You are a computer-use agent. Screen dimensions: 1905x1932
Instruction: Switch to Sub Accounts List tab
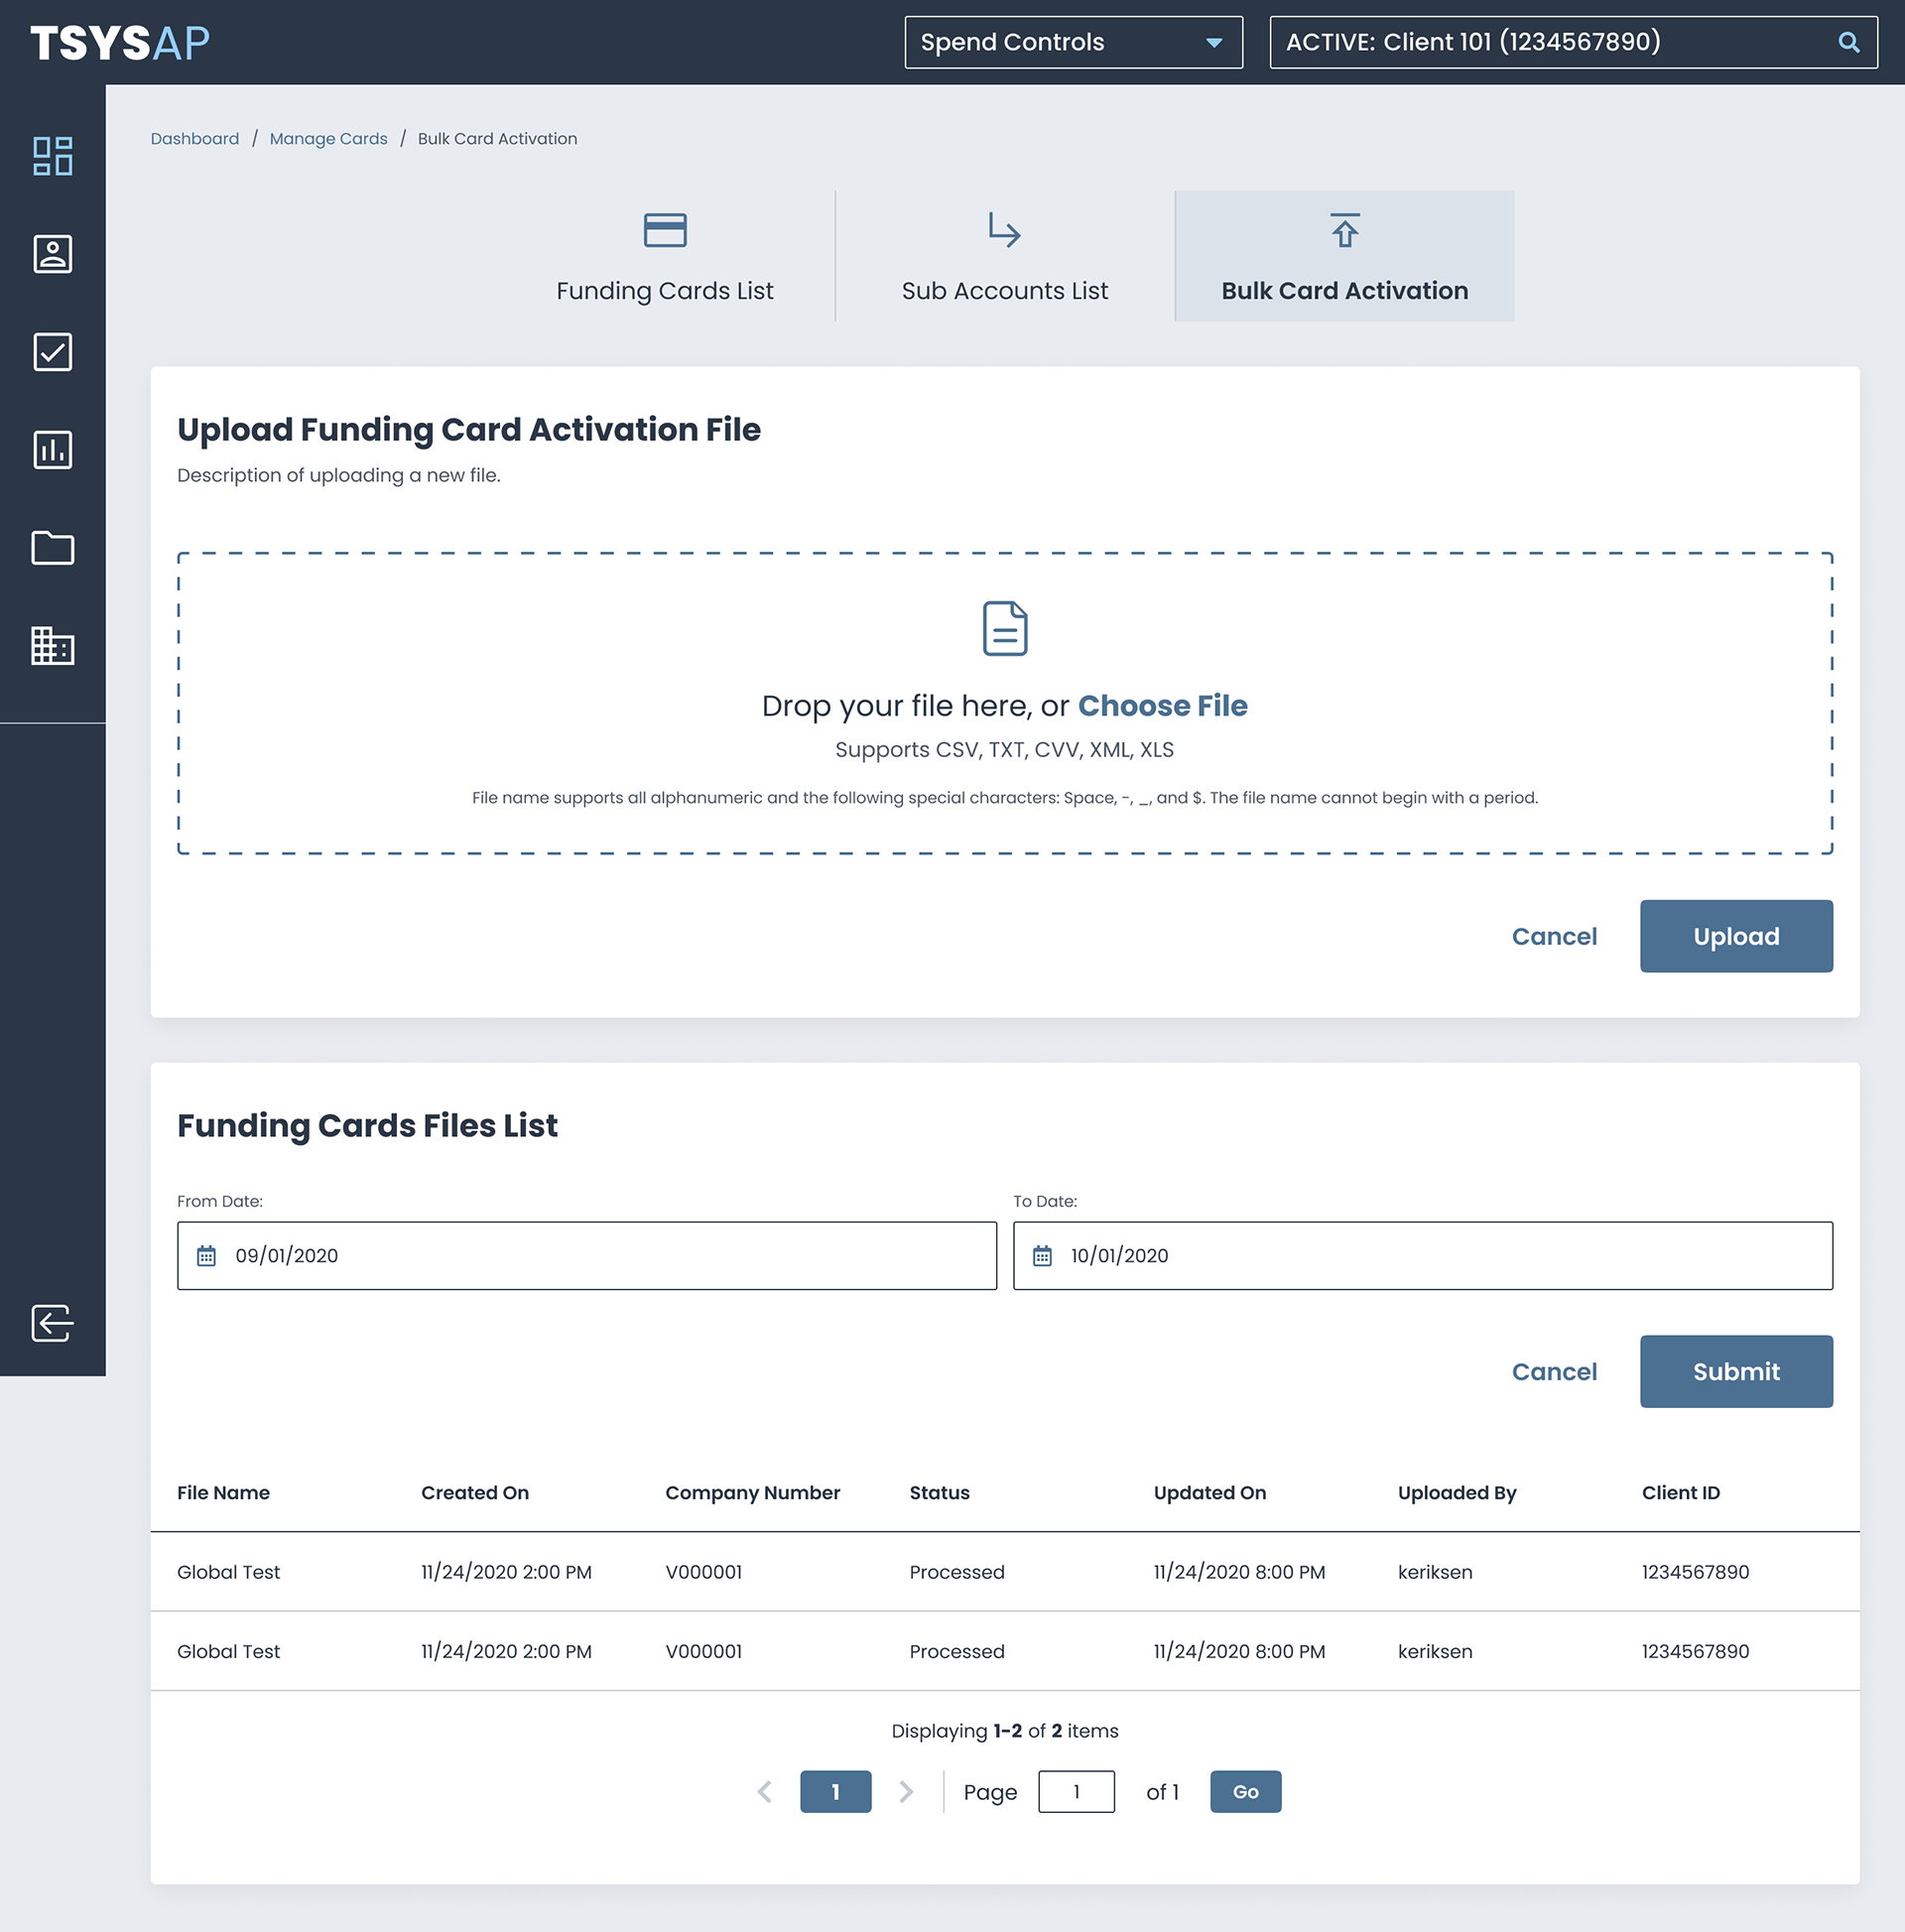[1004, 256]
